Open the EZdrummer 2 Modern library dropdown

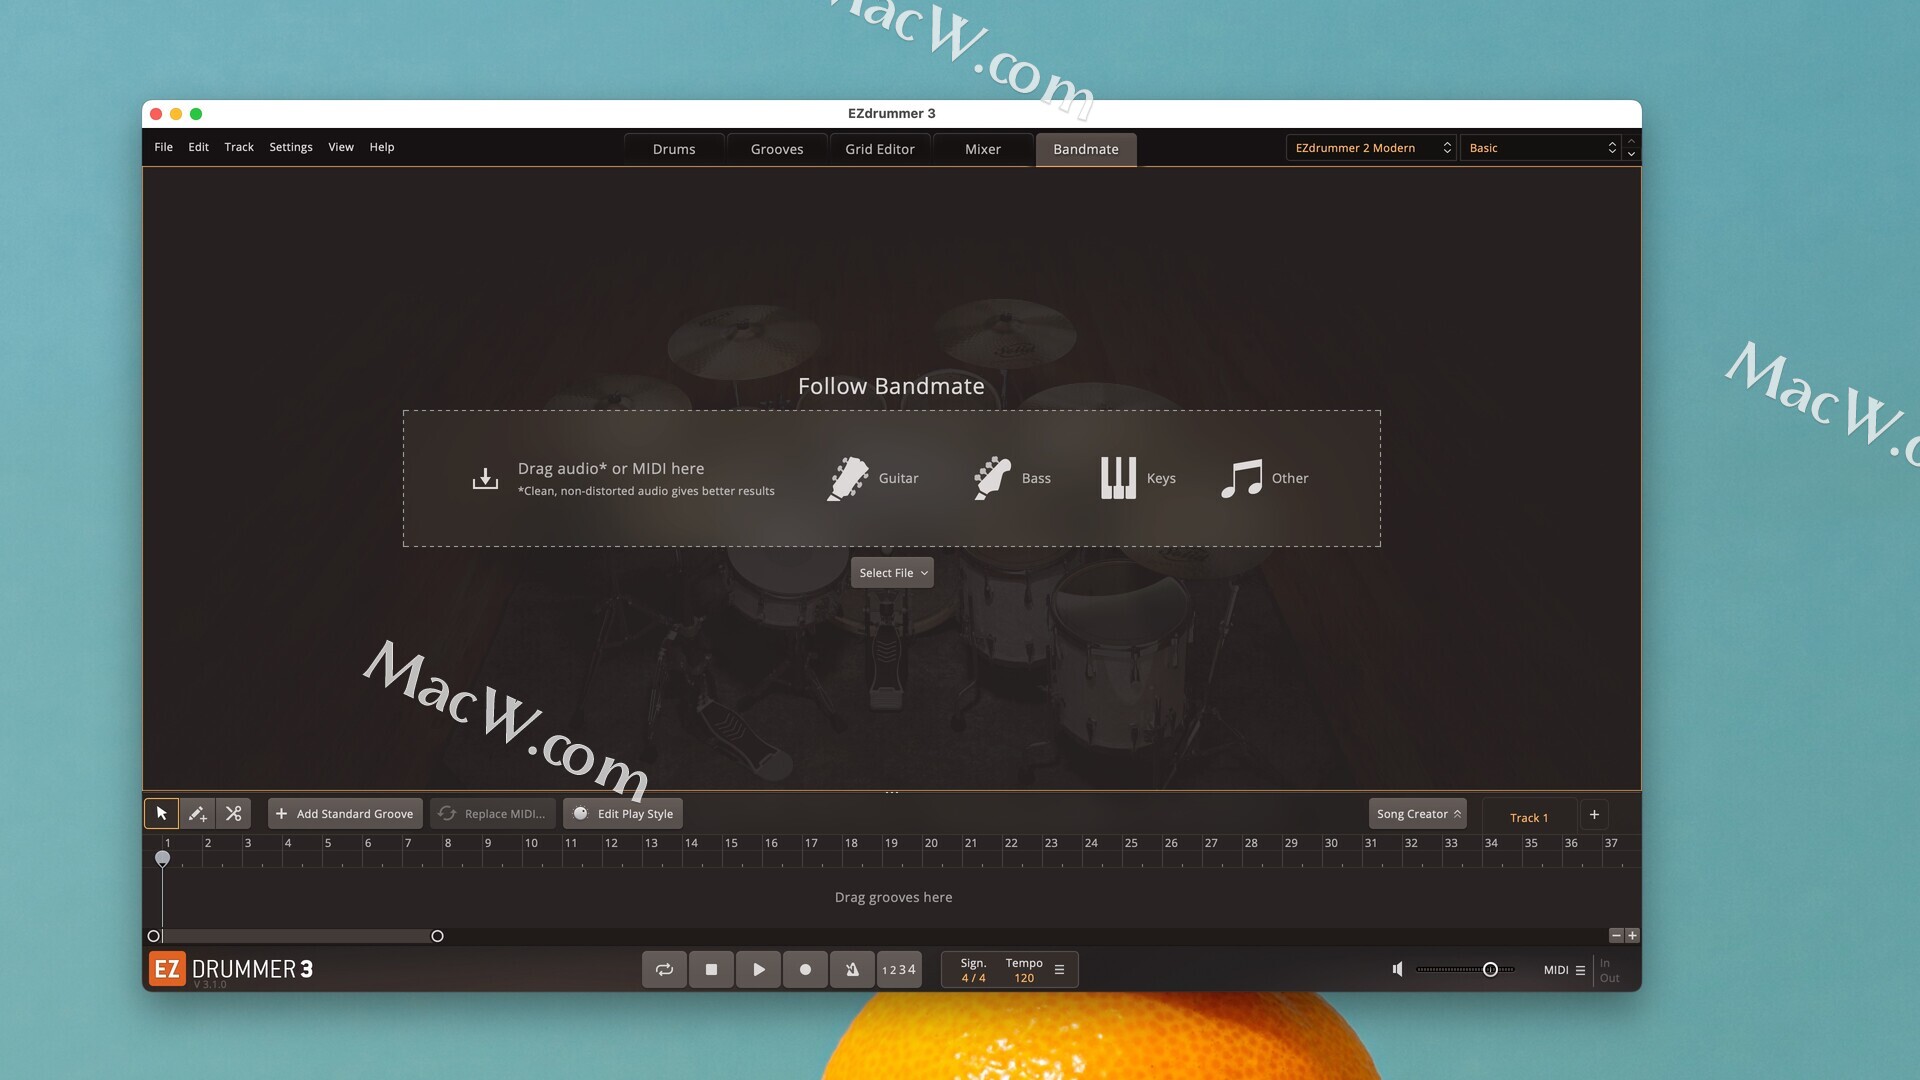[1370, 148]
